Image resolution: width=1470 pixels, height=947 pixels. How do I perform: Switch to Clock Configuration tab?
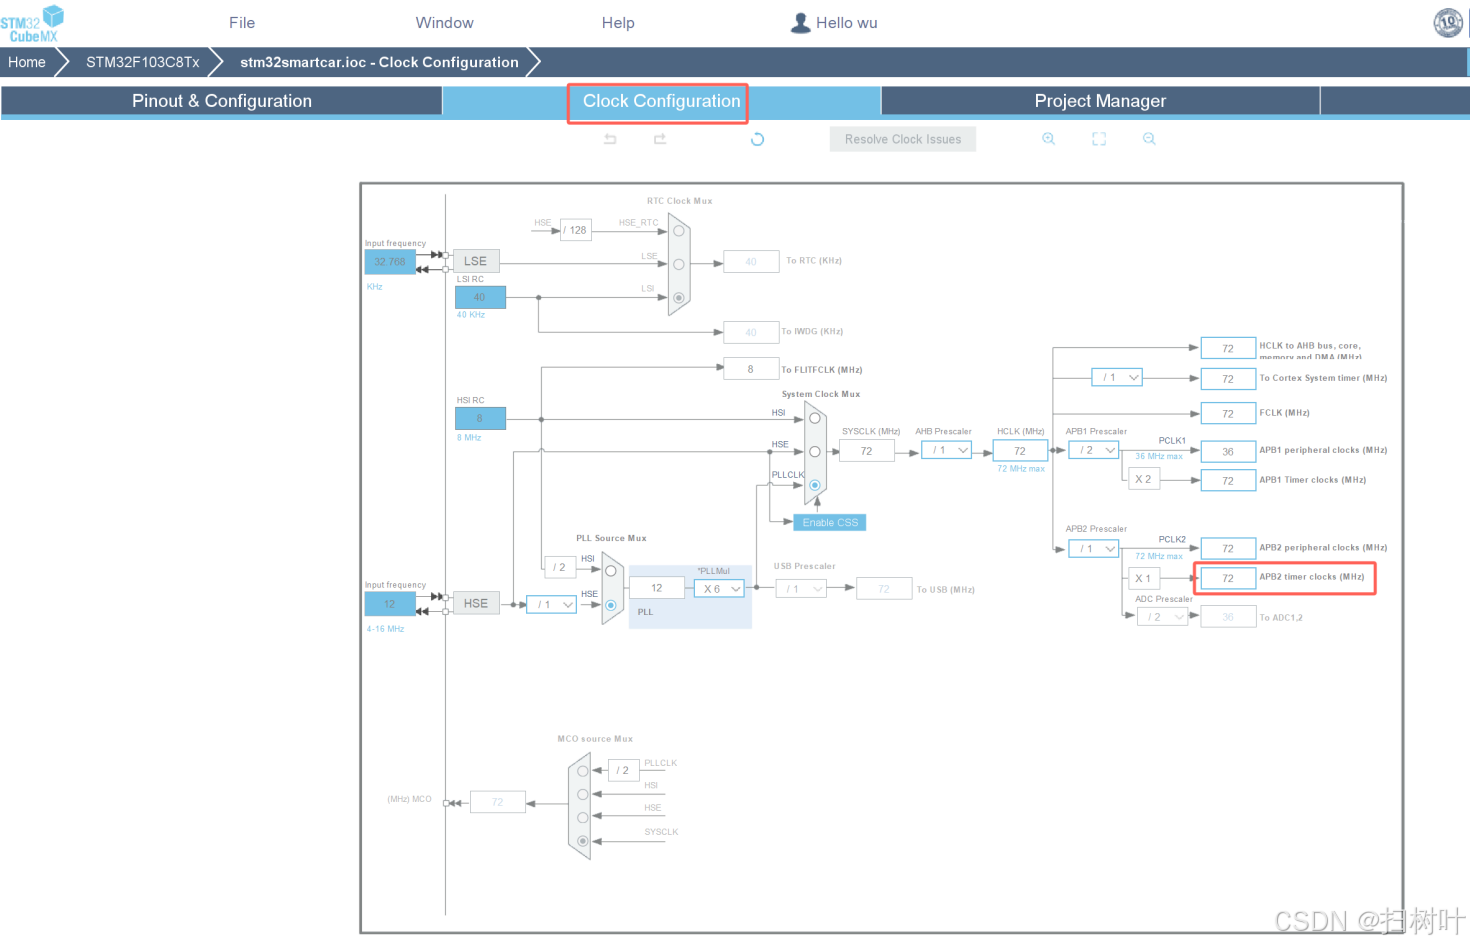pos(661,101)
